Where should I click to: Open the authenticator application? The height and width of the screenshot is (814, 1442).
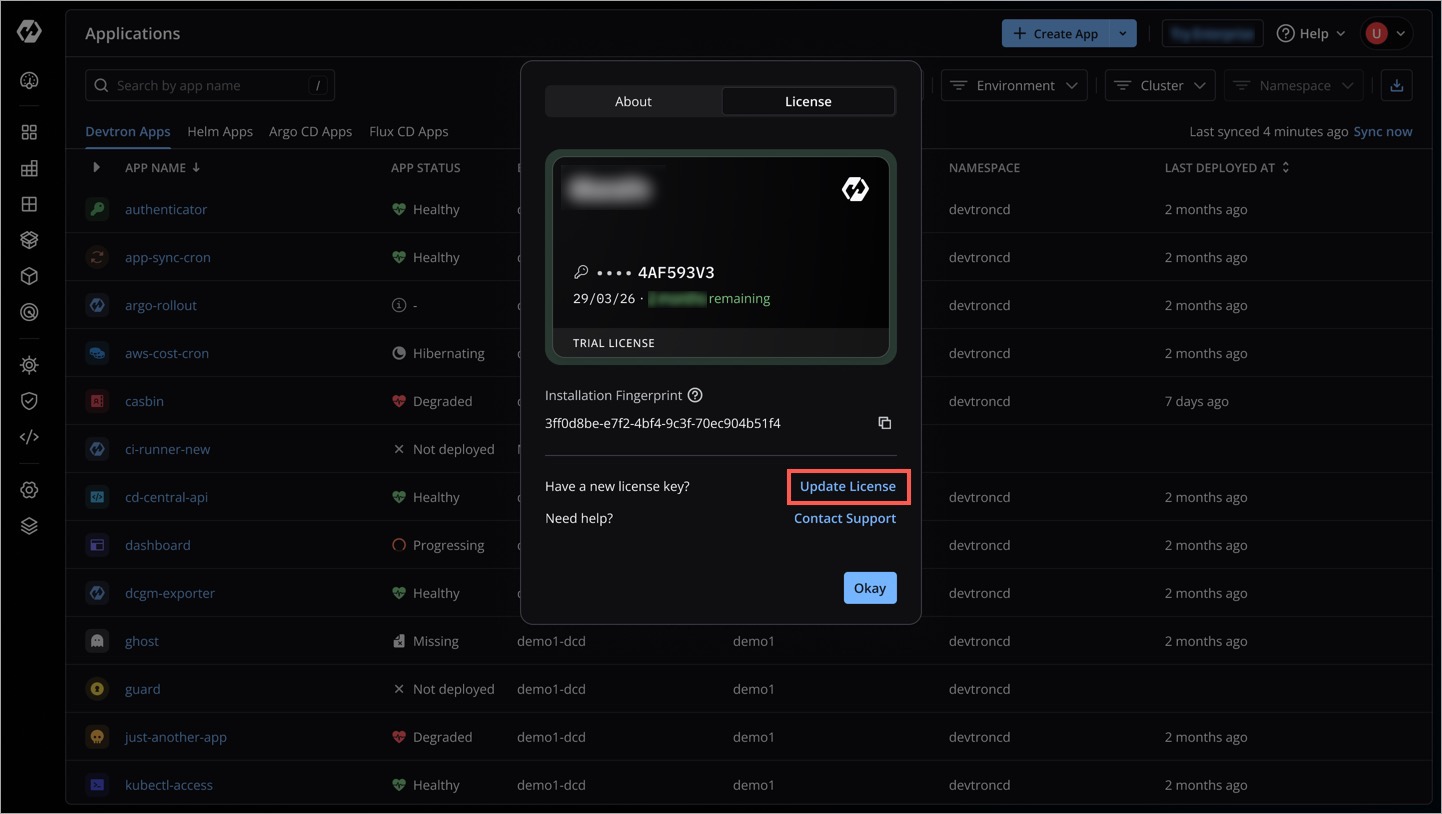pos(166,209)
